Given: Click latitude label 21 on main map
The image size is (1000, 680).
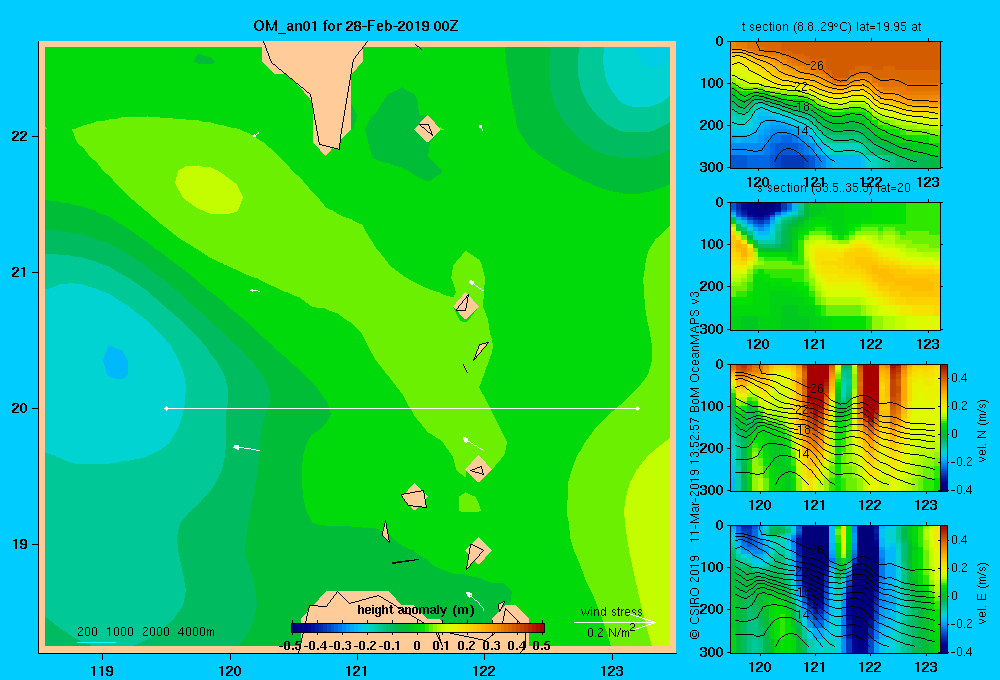Looking at the screenshot, I should tap(20, 272).
